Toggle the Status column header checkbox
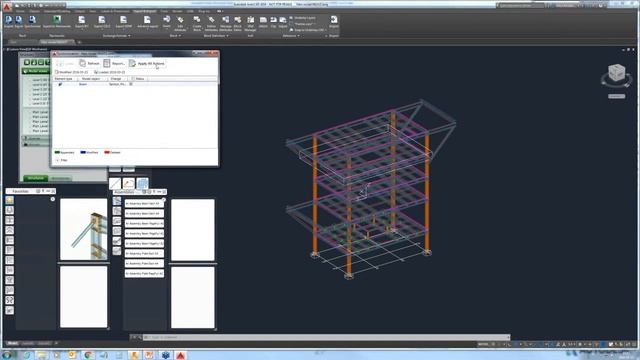The width and height of the screenshot is (640, 360). [x=133, y=79]
